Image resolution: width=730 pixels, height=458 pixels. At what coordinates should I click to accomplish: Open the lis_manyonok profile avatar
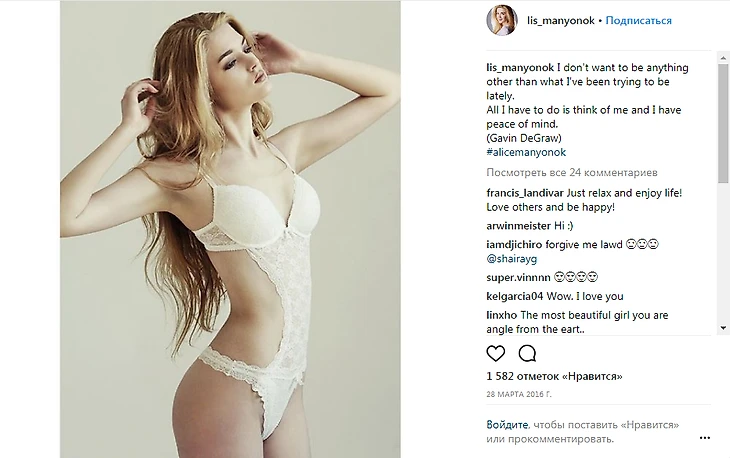coord(502,20)
